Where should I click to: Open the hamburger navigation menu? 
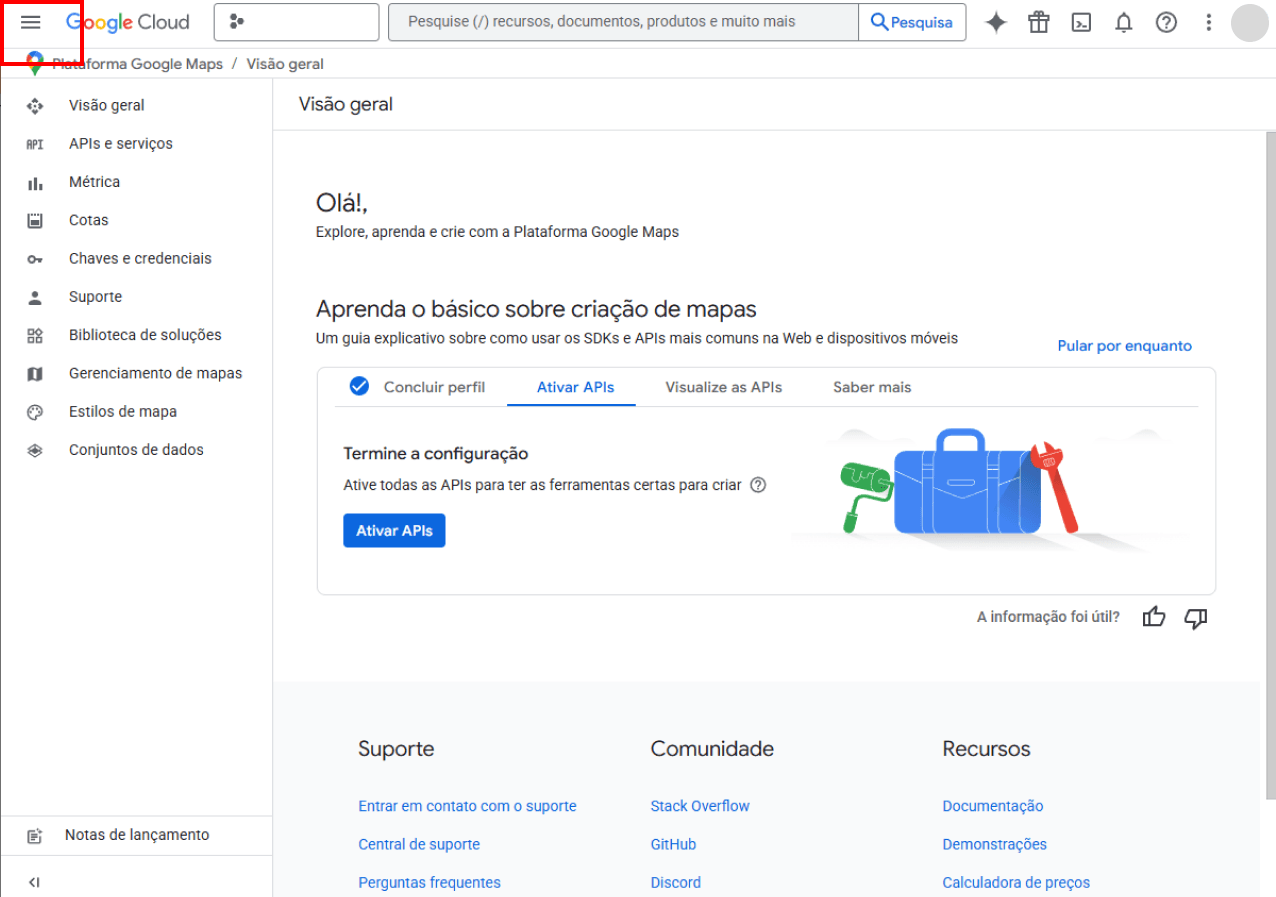[31, 22]
